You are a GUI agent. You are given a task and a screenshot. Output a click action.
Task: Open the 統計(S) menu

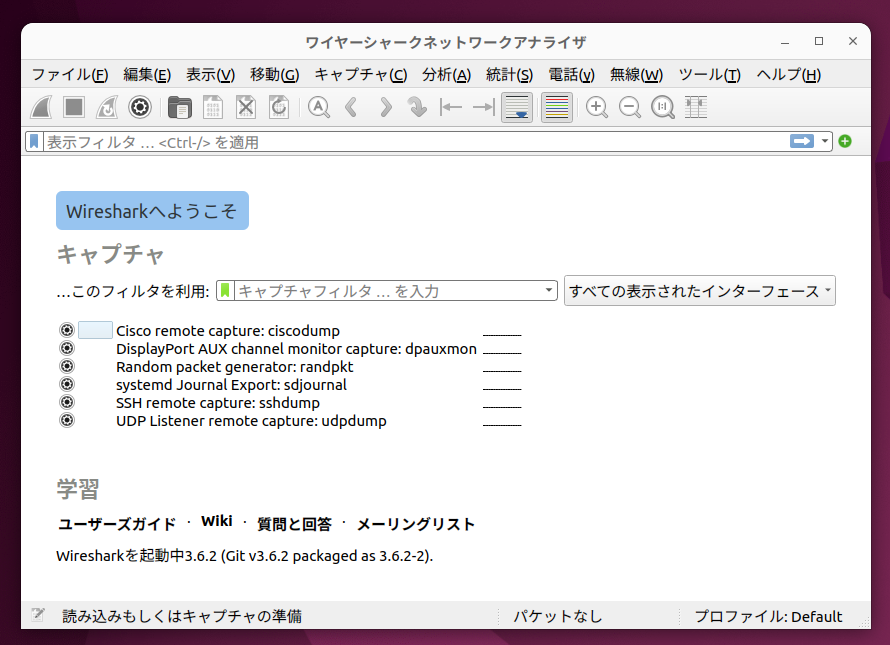tap(509, 75)
